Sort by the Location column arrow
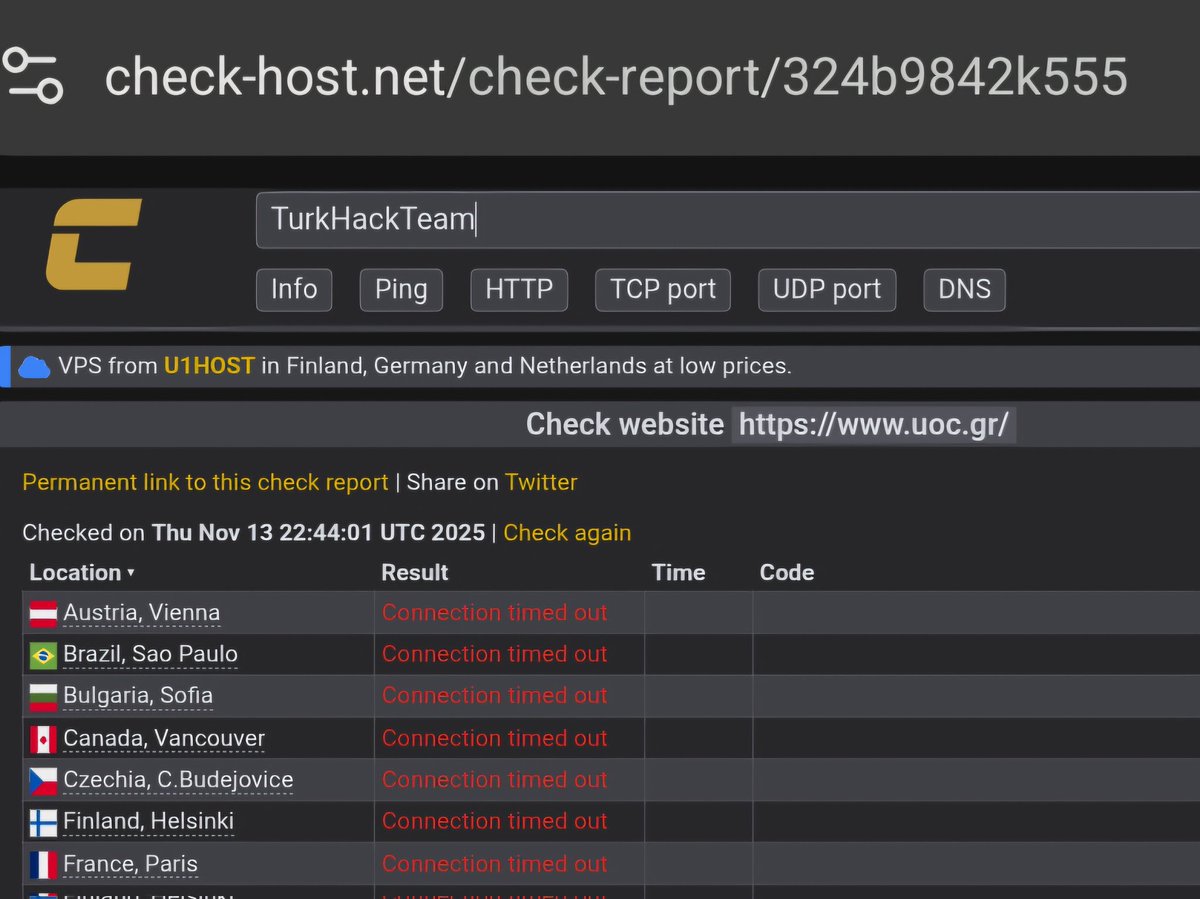The image size is (1200, 899). [x=131, y=574]
